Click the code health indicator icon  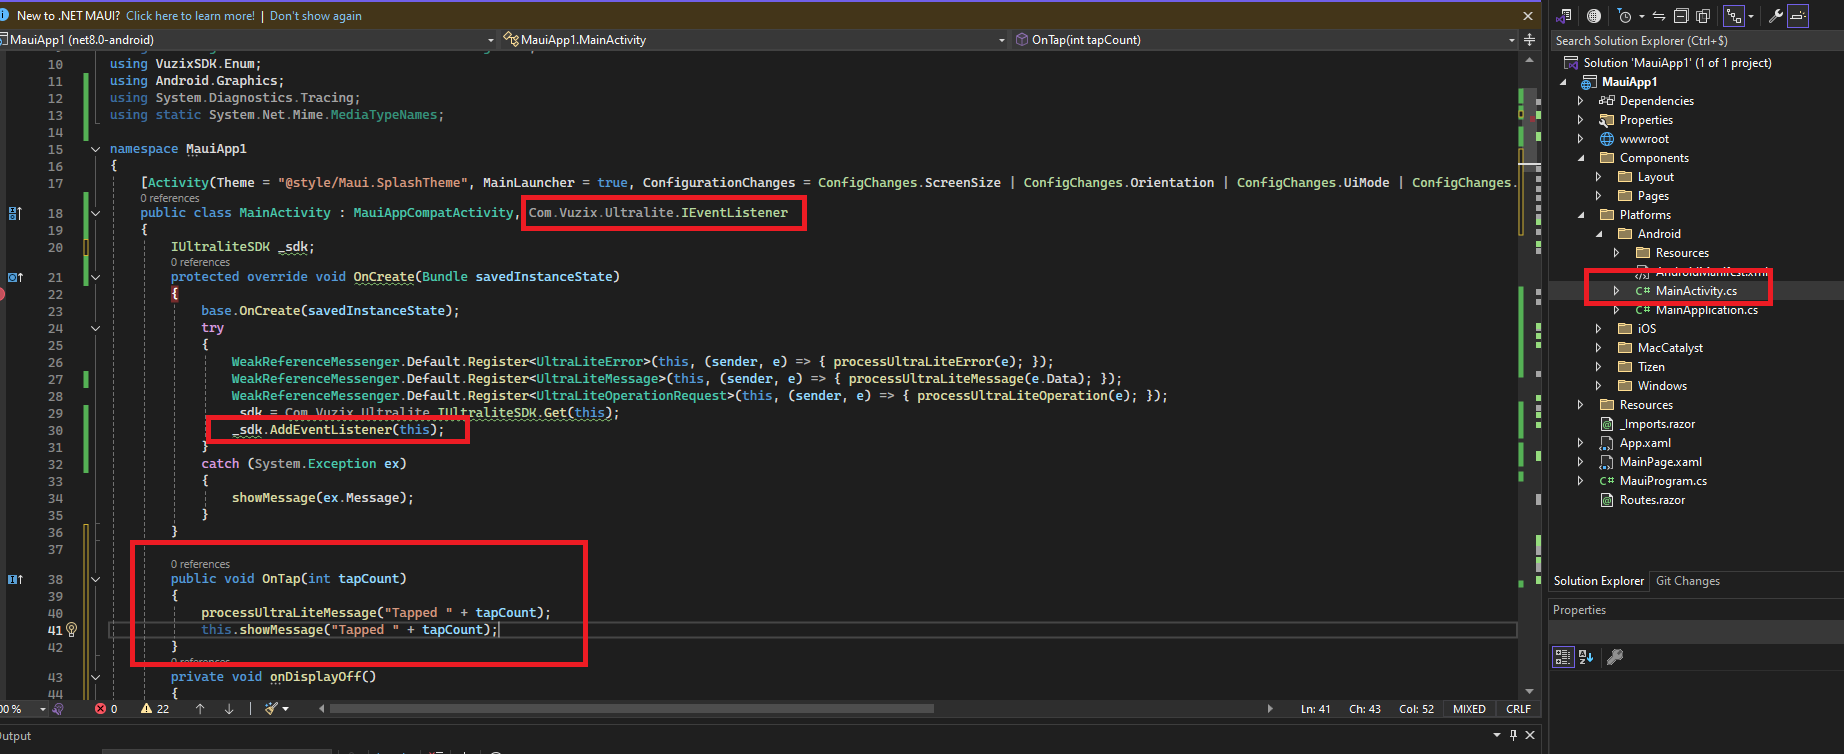point(58,709)
